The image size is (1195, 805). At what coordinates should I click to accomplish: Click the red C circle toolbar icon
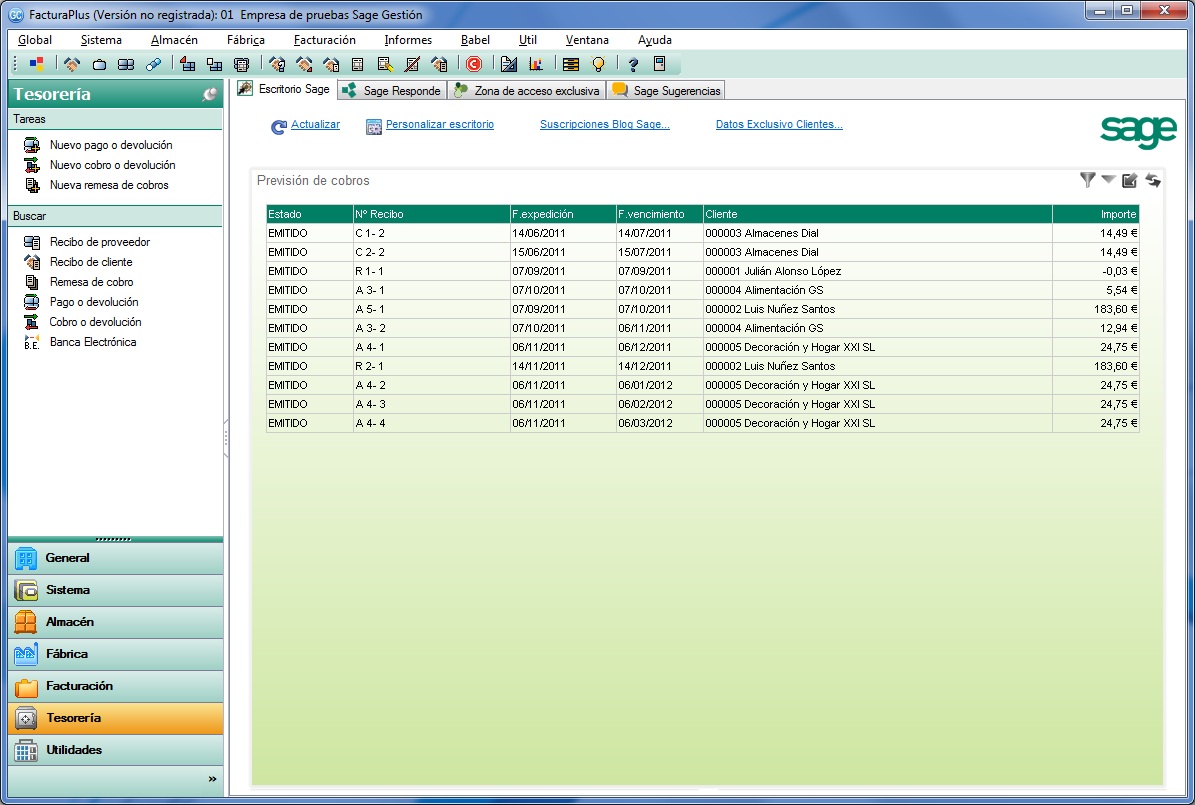[x=474, y=64]
